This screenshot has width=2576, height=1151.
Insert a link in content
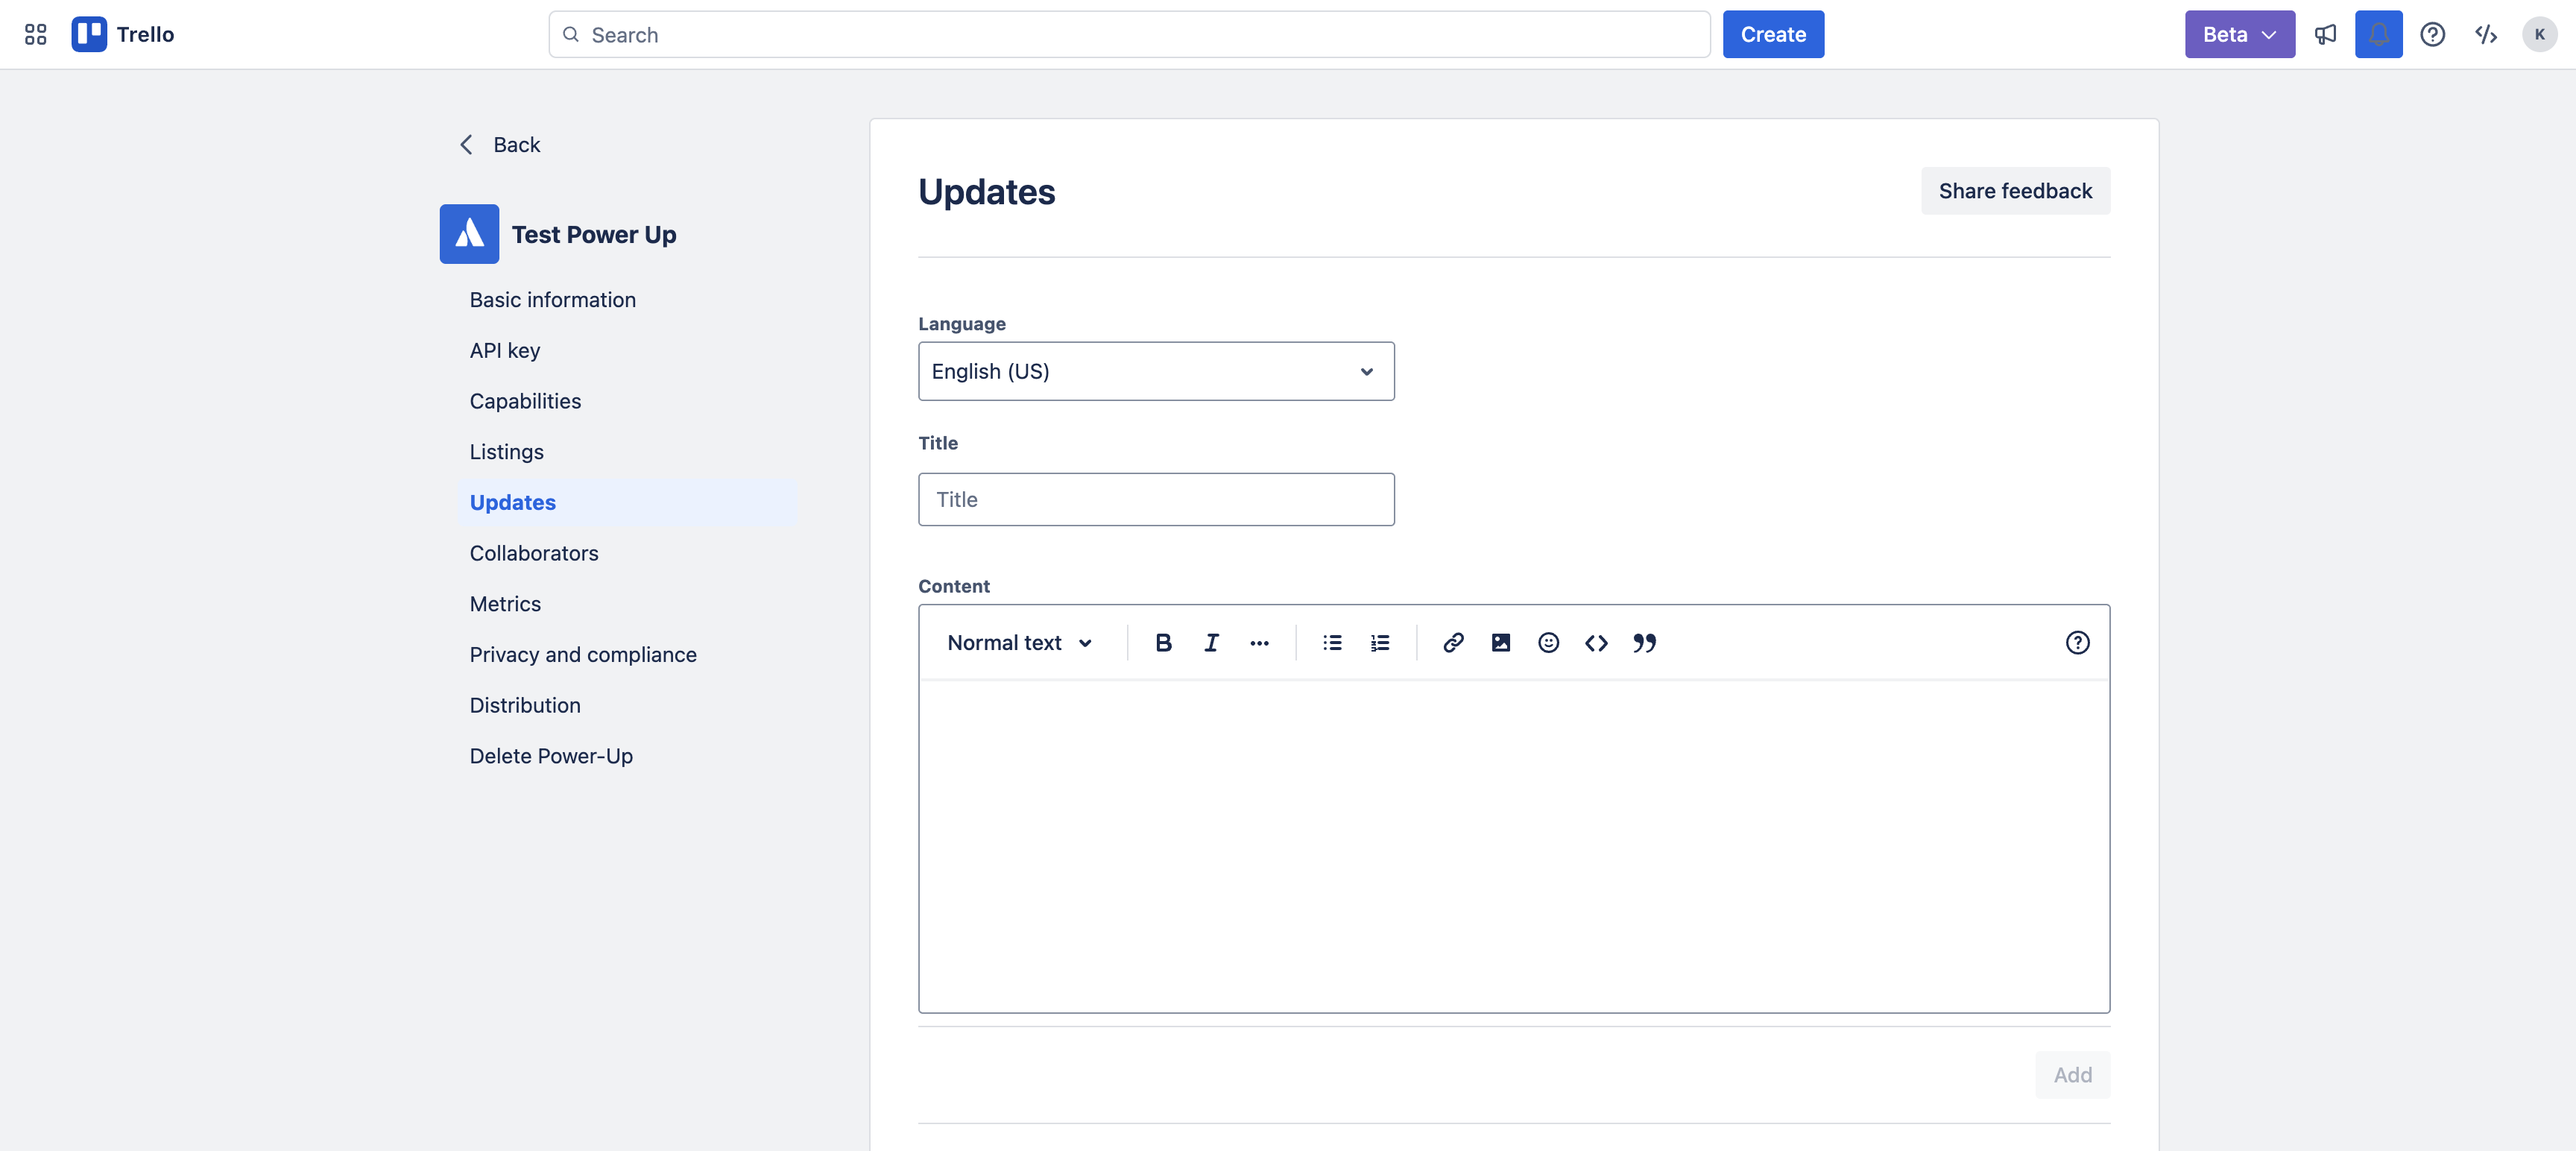[1453, 643]
